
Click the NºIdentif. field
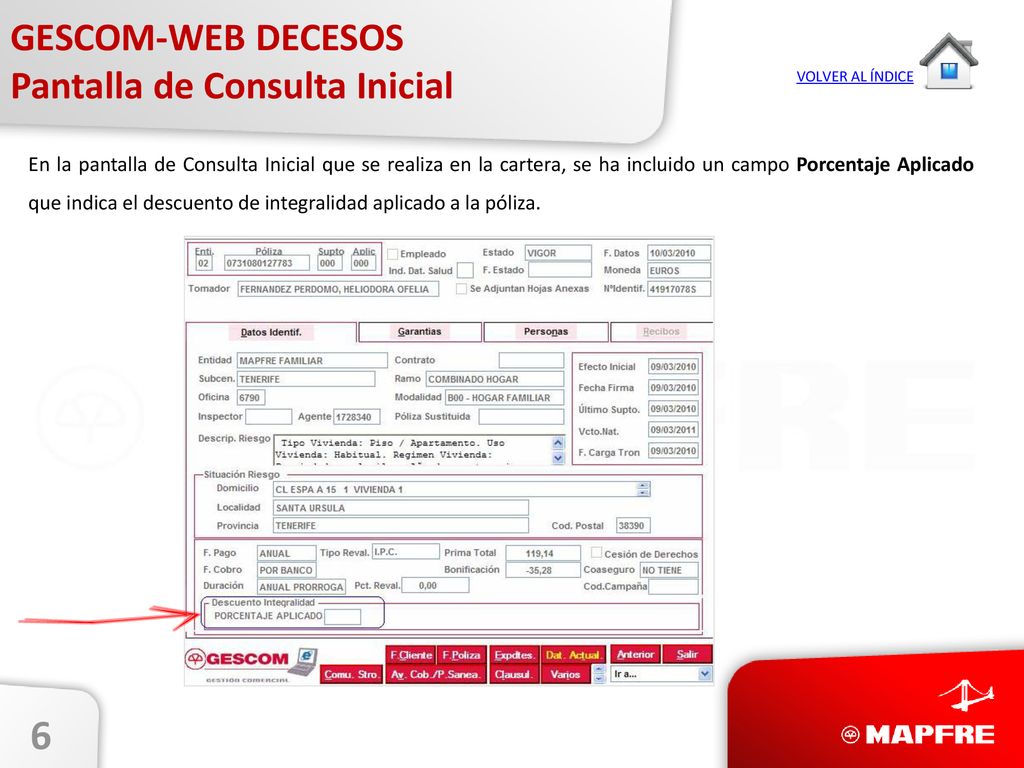pos(679,289)
